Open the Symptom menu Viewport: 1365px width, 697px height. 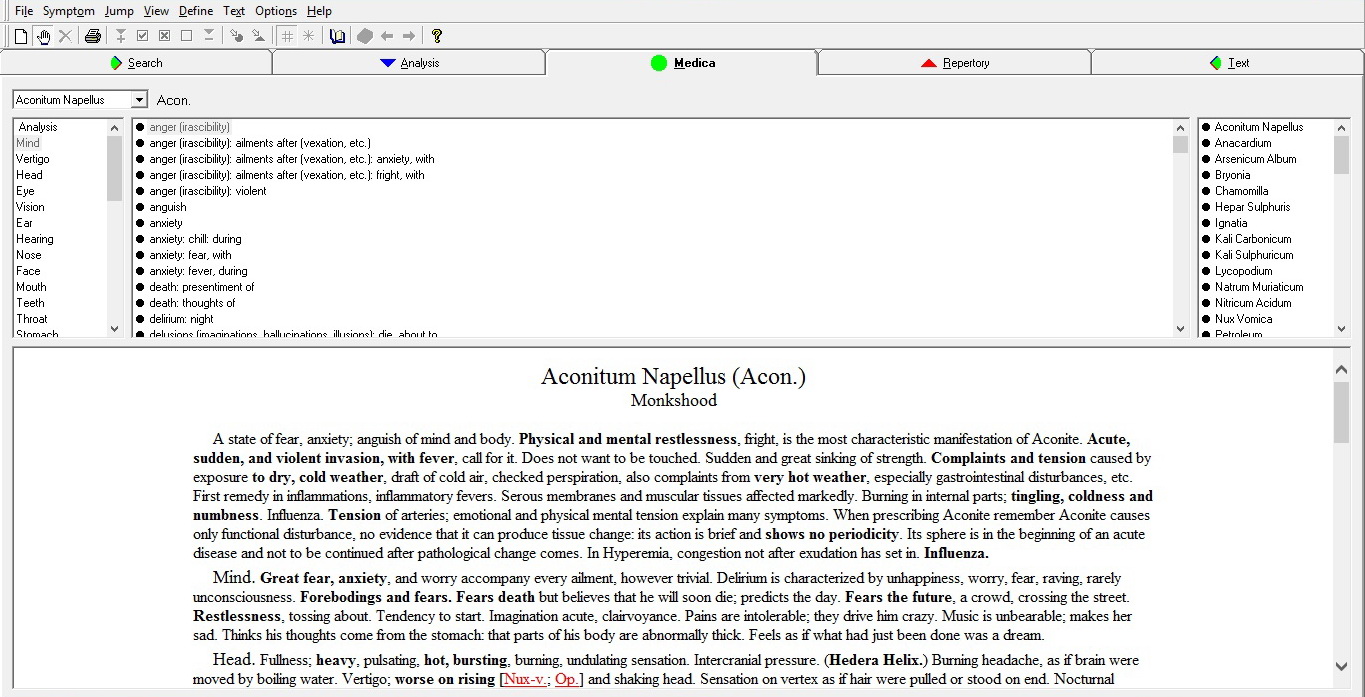click(69, 11)
